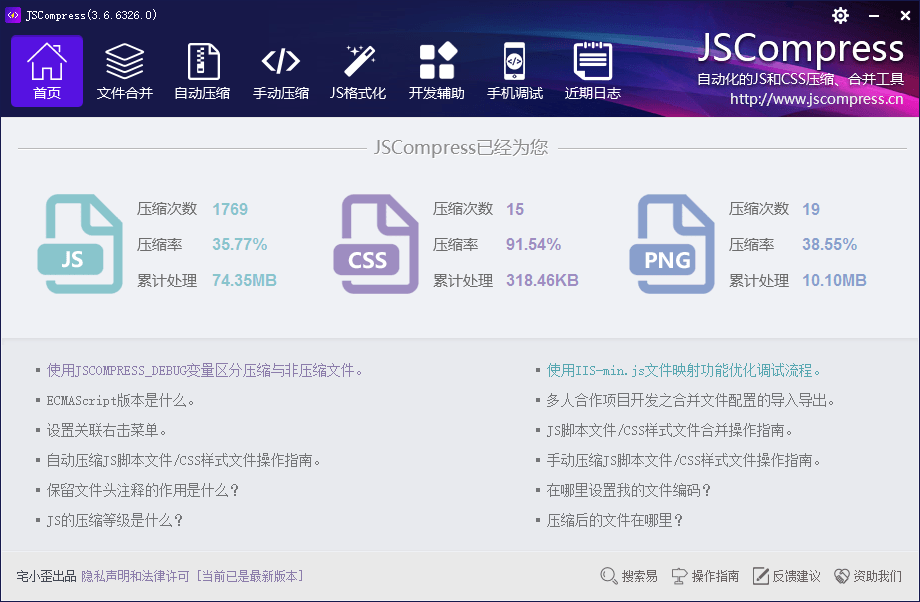Image resolution: width=920 pixels, height=602 pixels.
Task: Open JS脚本文件/CSS样式文件合并操作指南
Action: tap(669, 431)
